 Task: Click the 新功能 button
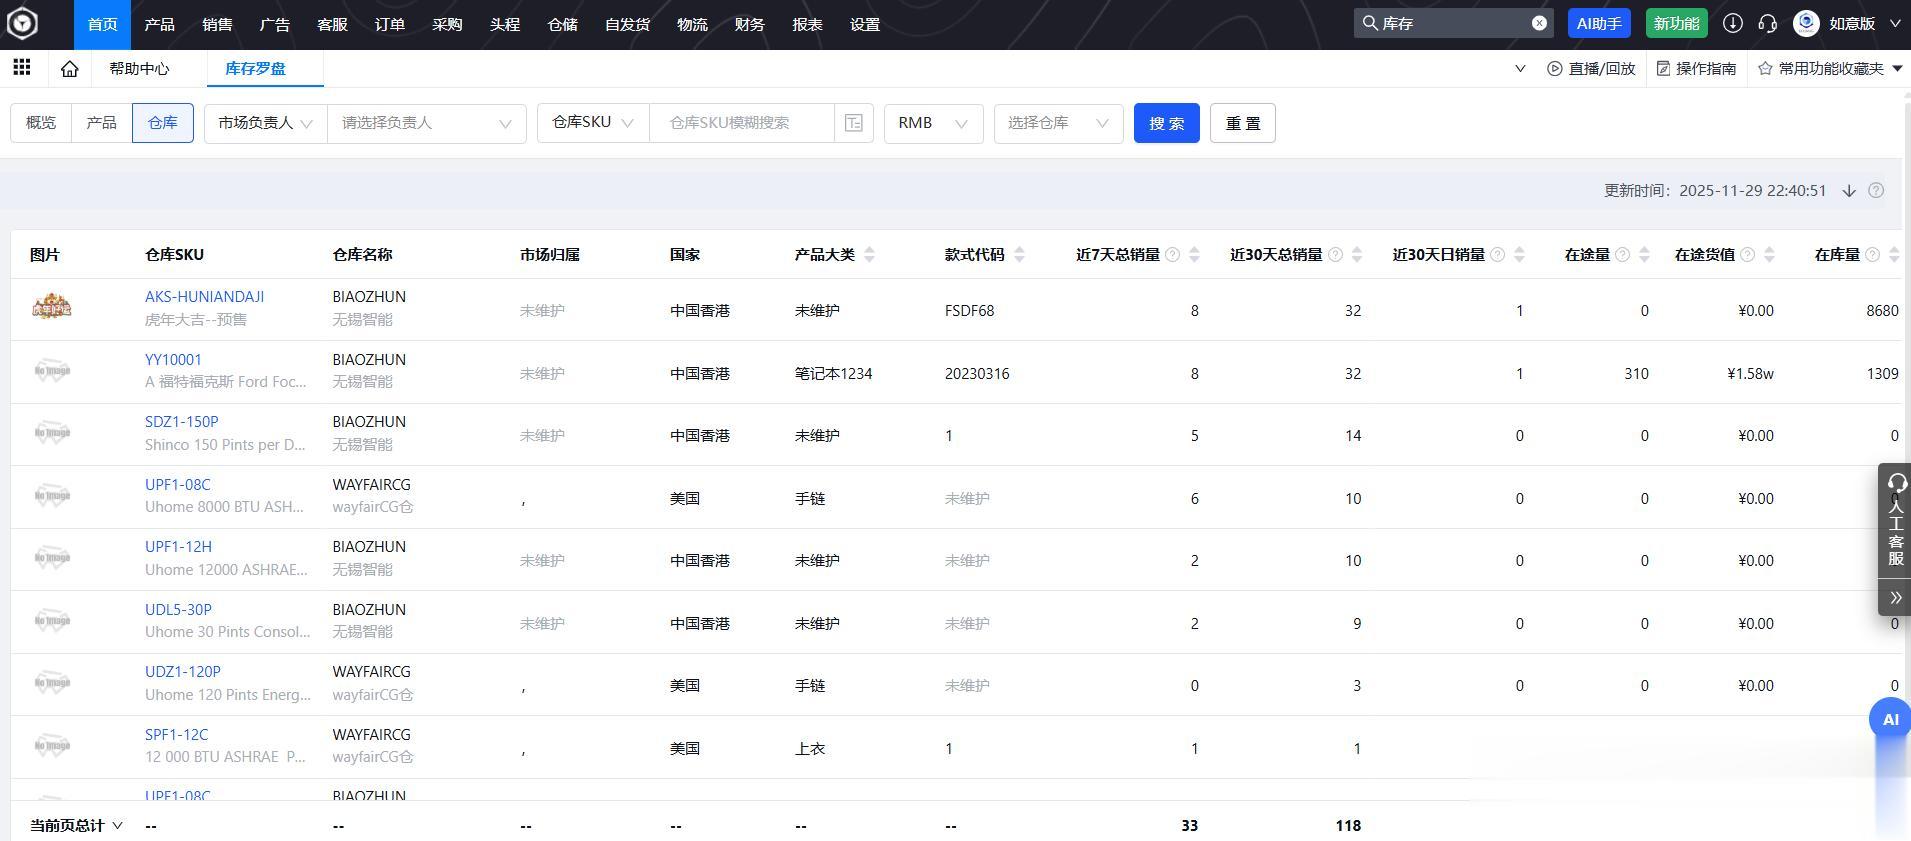(x=1677, y=23)
